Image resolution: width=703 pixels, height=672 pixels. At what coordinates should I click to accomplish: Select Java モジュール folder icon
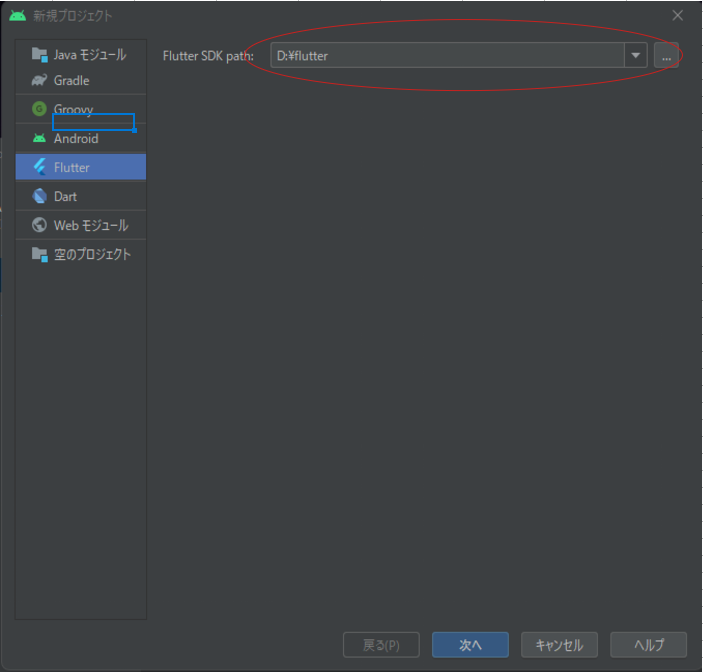click(x=39, y=55)
